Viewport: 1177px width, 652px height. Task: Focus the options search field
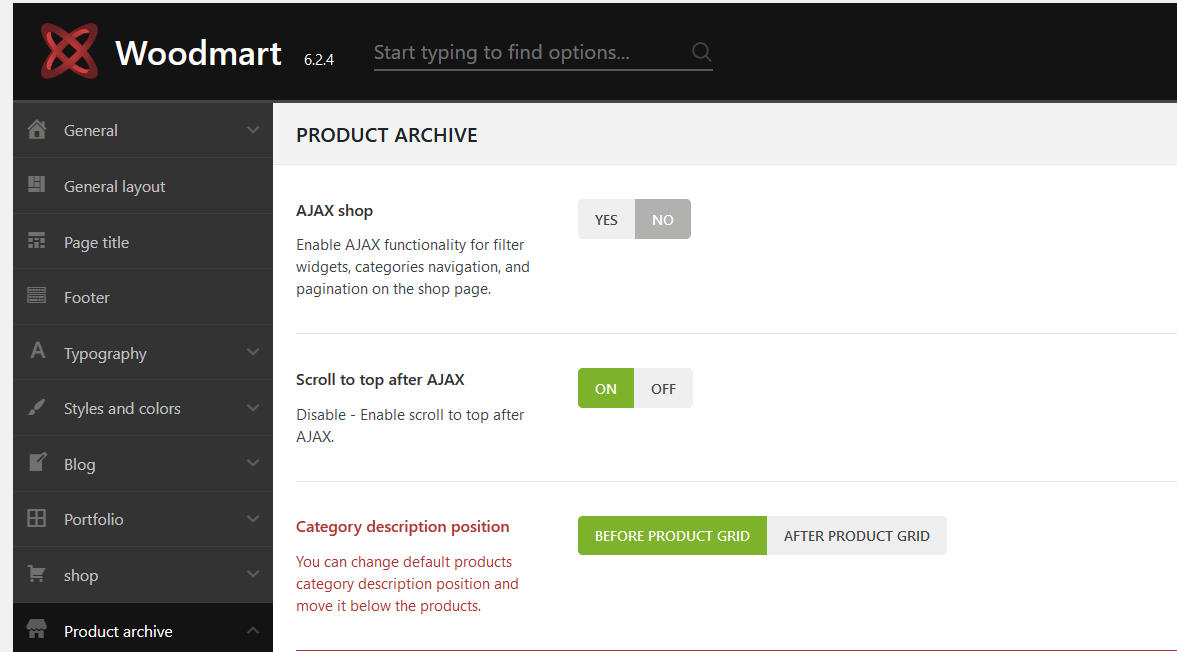click(528, 53)
